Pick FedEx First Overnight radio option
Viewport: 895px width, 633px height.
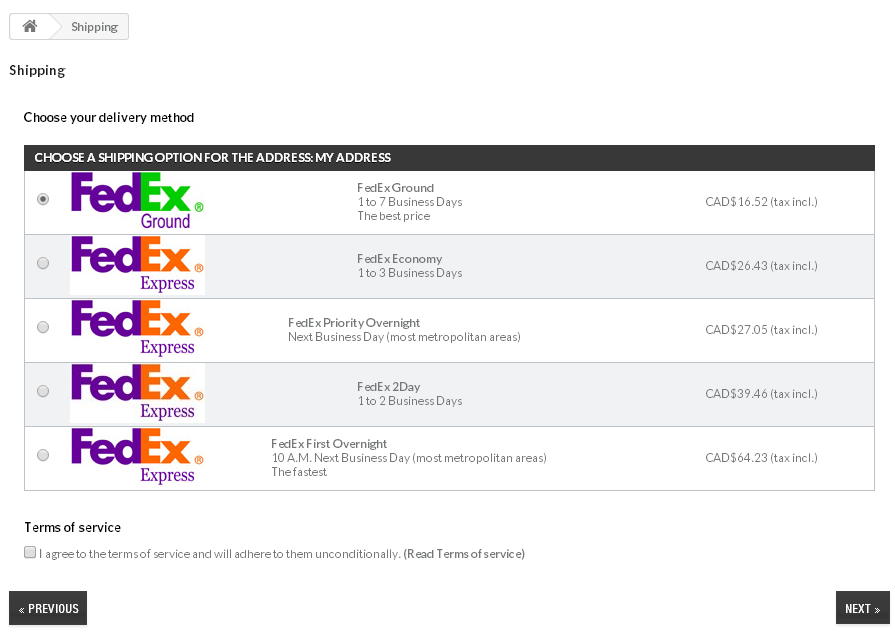click(x=43, y=455)
